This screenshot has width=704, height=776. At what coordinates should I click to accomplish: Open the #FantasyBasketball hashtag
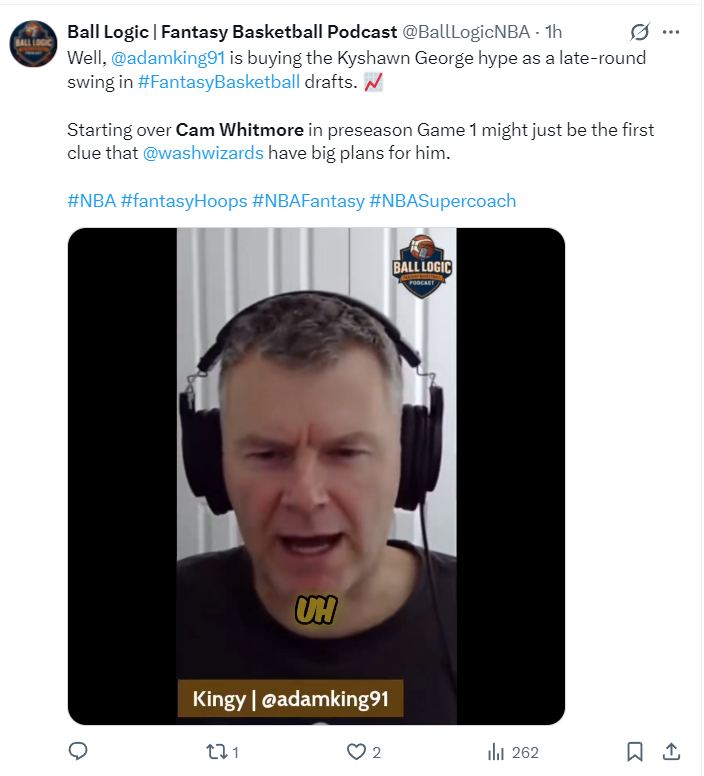coord(219,82)
